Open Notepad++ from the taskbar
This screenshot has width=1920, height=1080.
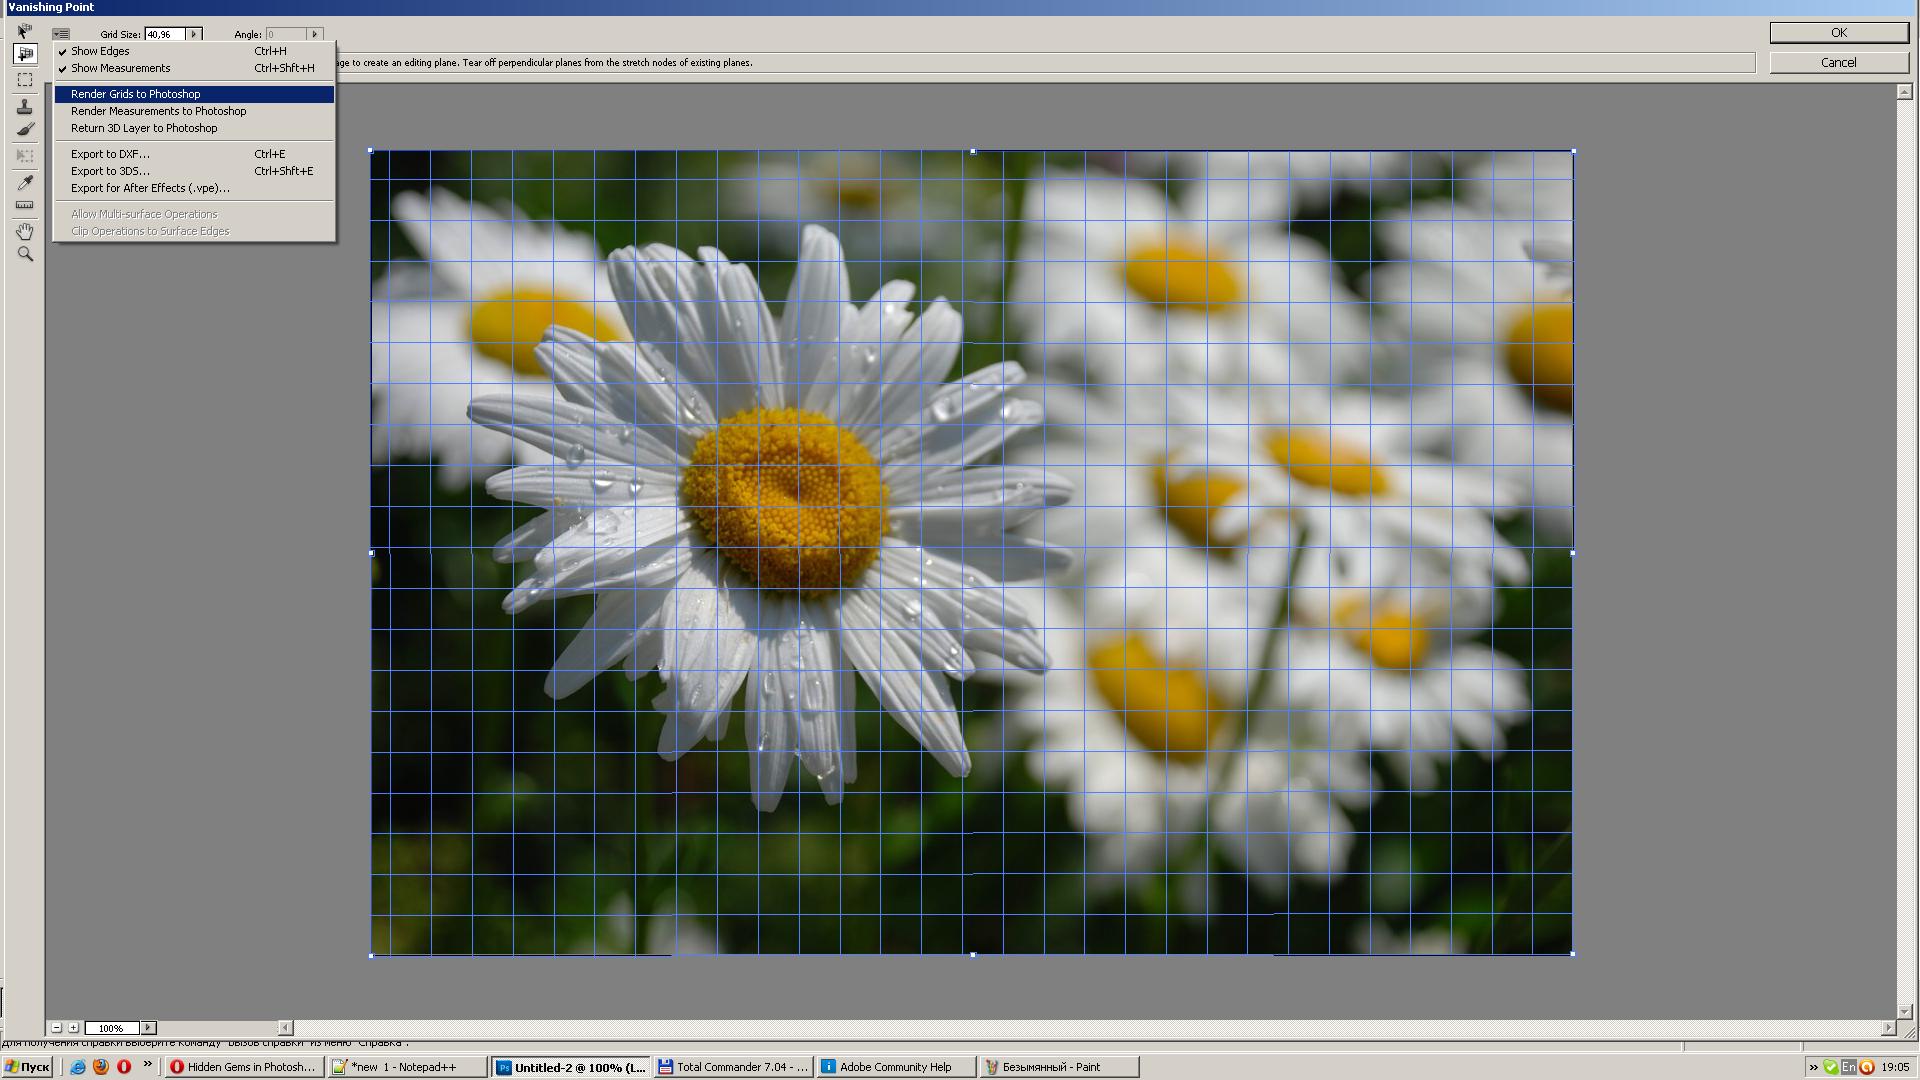pyautogui.click(x=406, y=1067)
